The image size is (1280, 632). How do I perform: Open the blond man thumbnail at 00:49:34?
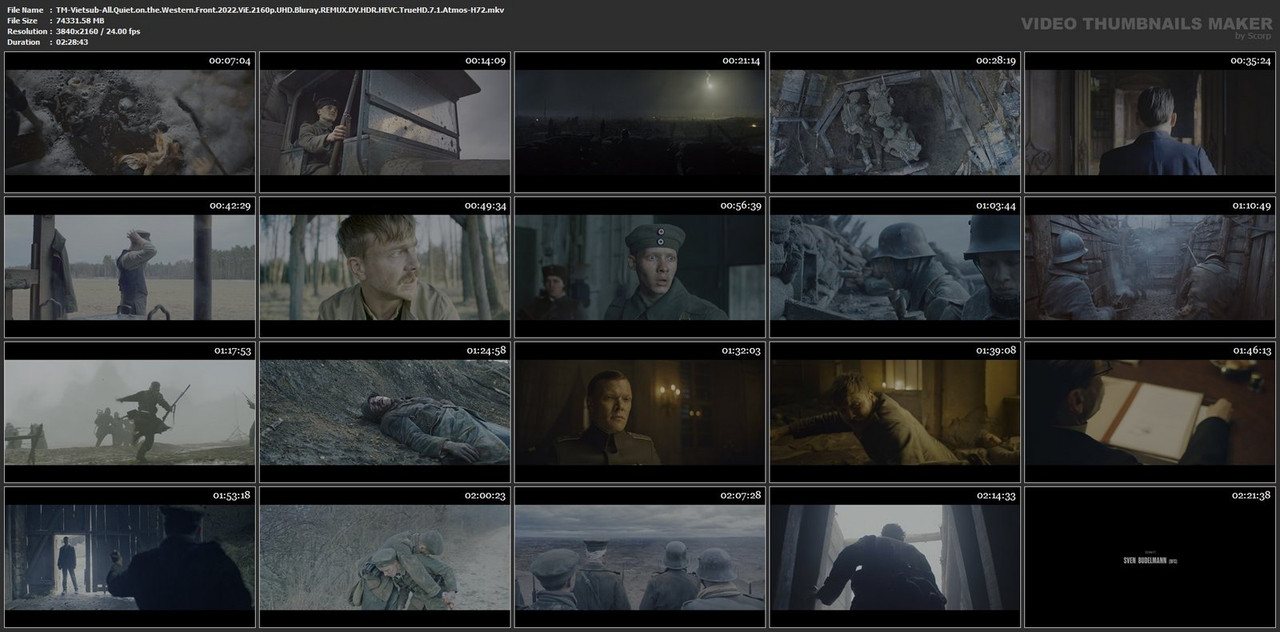pyautogui.click(x=385, y=267)
